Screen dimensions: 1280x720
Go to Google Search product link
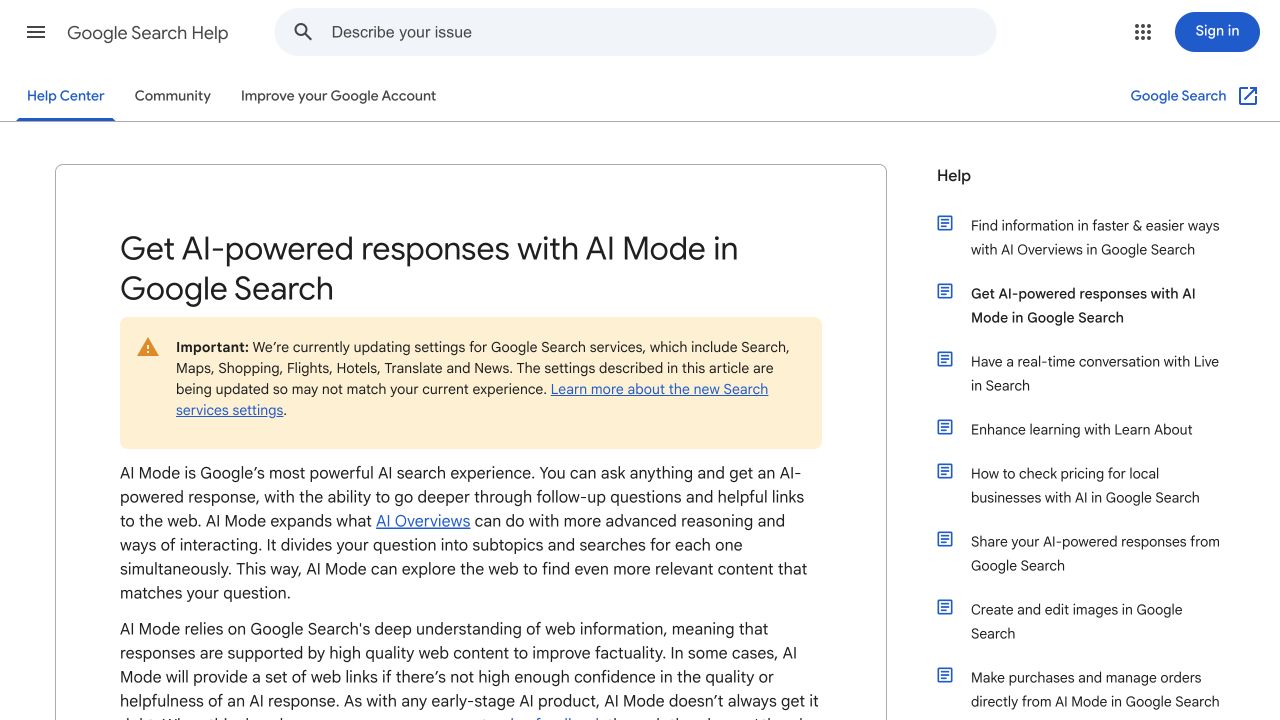(1178, 96)
